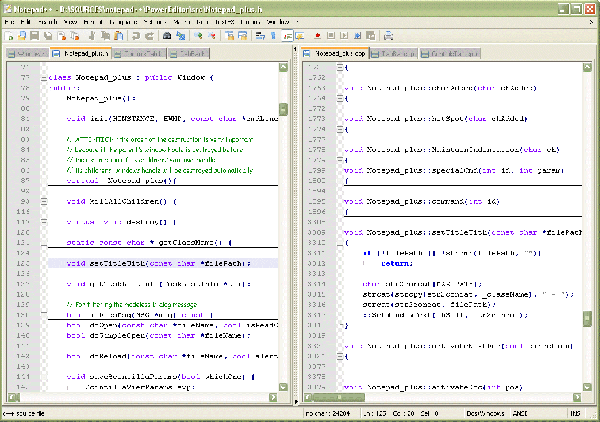Open the Edit menu
Viewport: 600px width, 422px height.
pyautogui.click(x=26, y=21)
